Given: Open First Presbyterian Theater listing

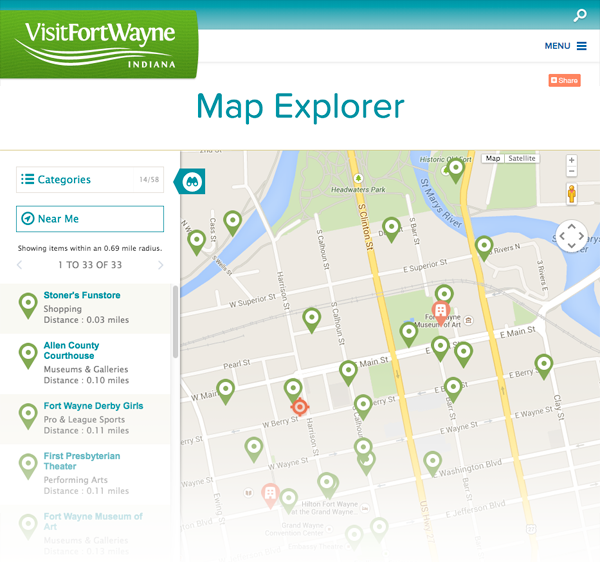Looking at the screenshot, I should 85,473.
